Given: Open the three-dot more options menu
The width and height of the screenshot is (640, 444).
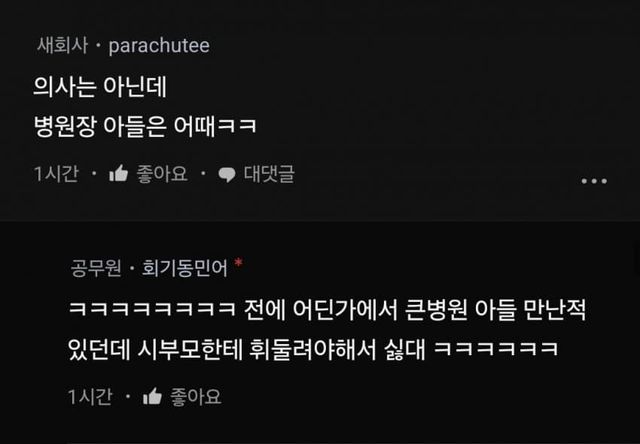Looking at the screenshot, I should (594, 181).
